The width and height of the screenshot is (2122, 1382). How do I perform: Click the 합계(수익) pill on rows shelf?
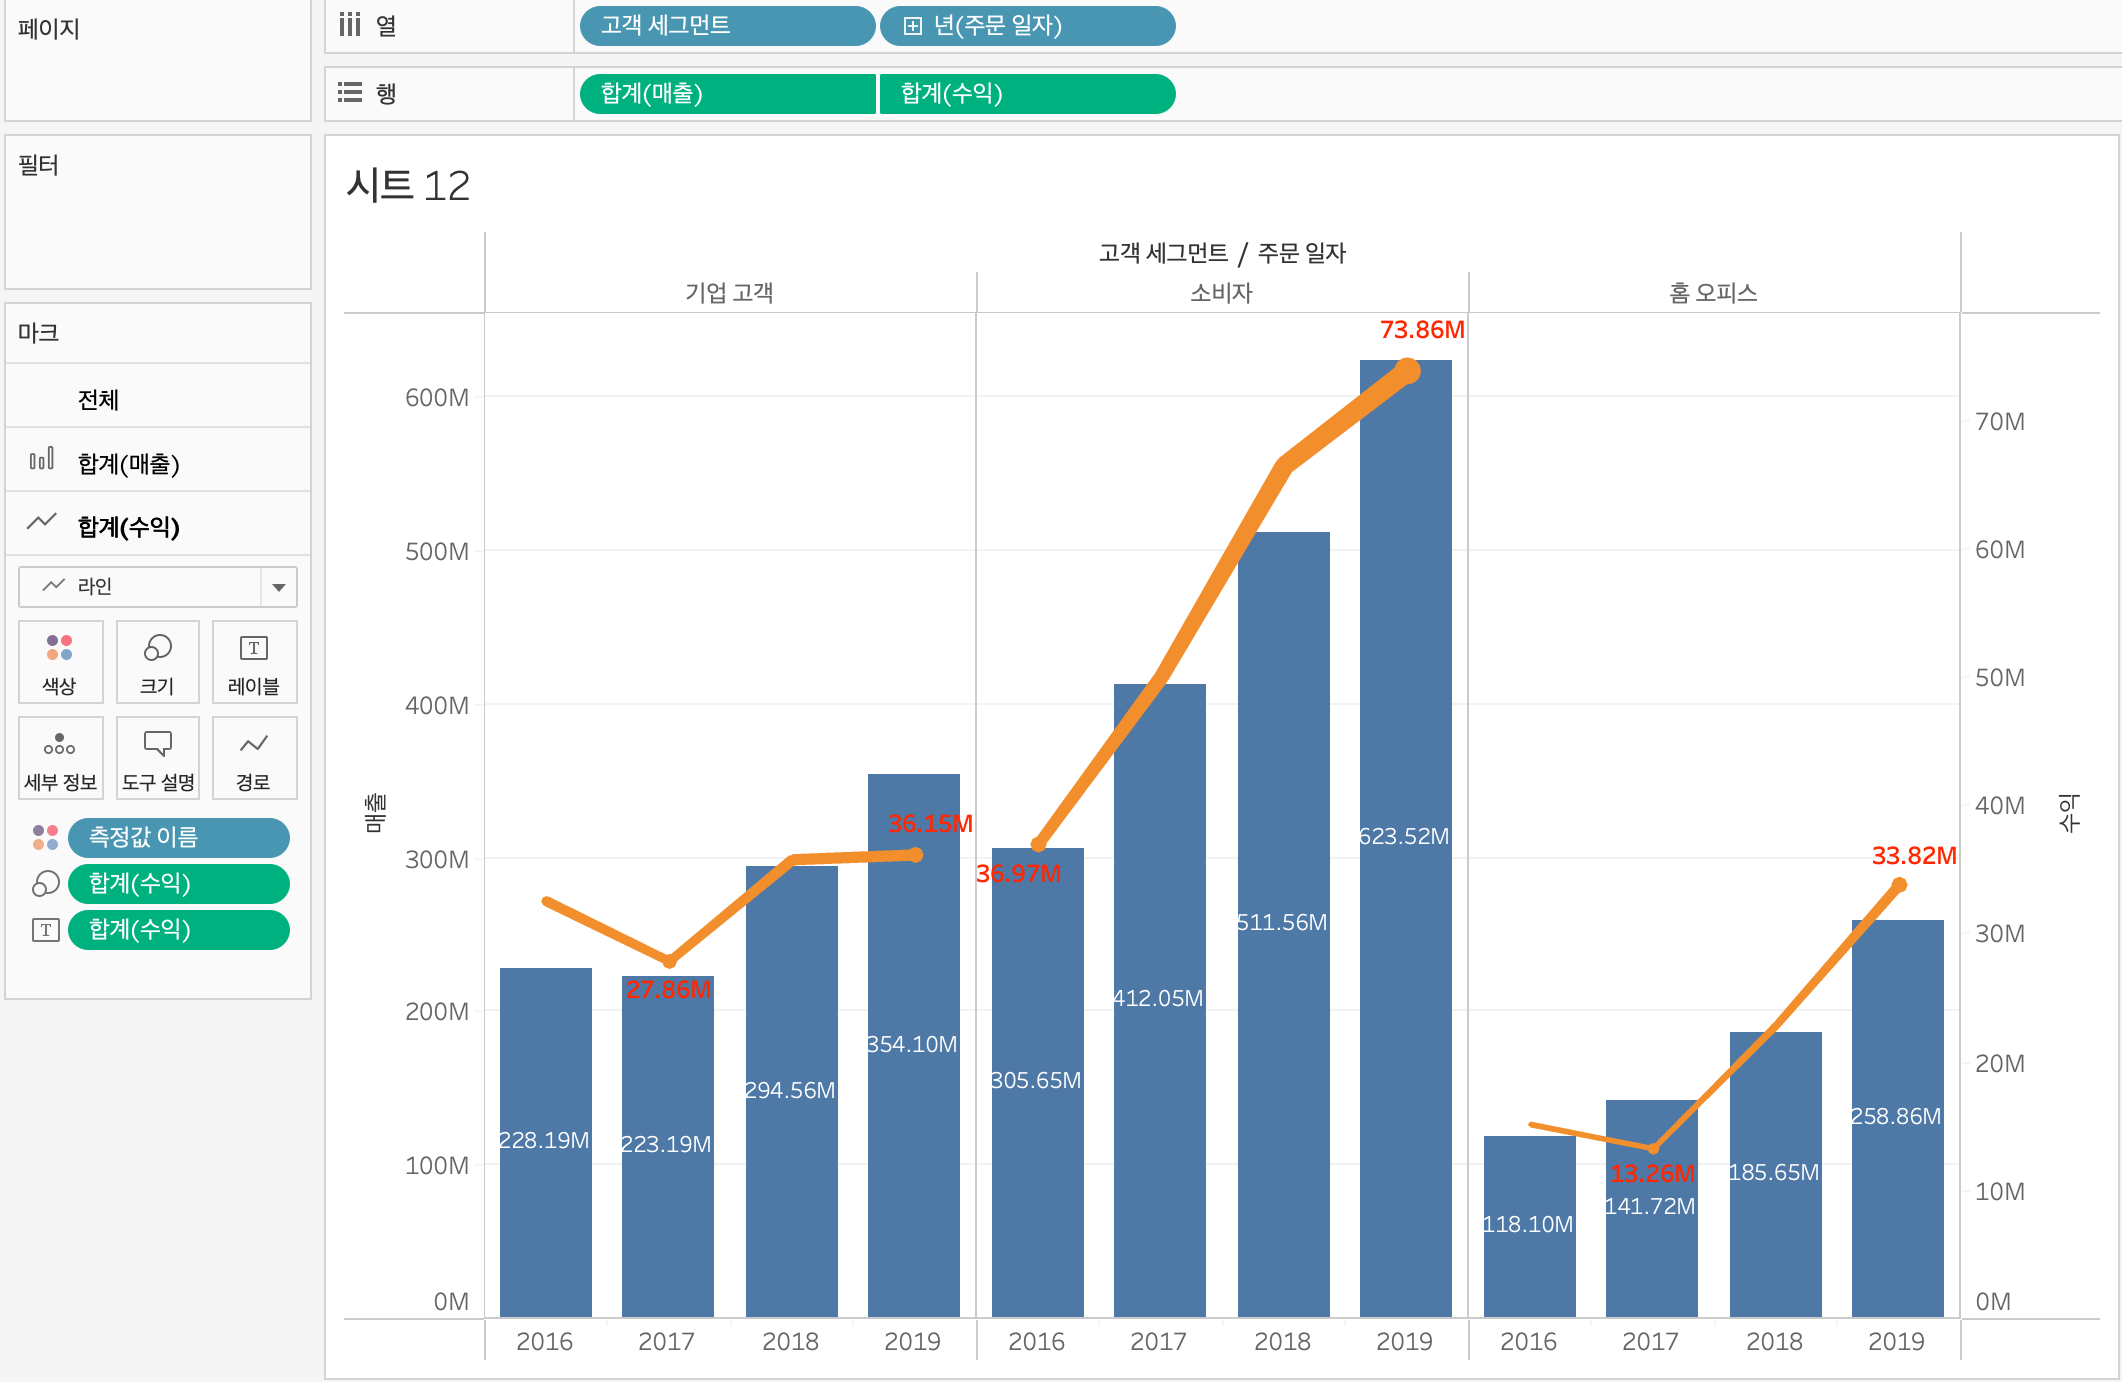(x=1026, y=94)
